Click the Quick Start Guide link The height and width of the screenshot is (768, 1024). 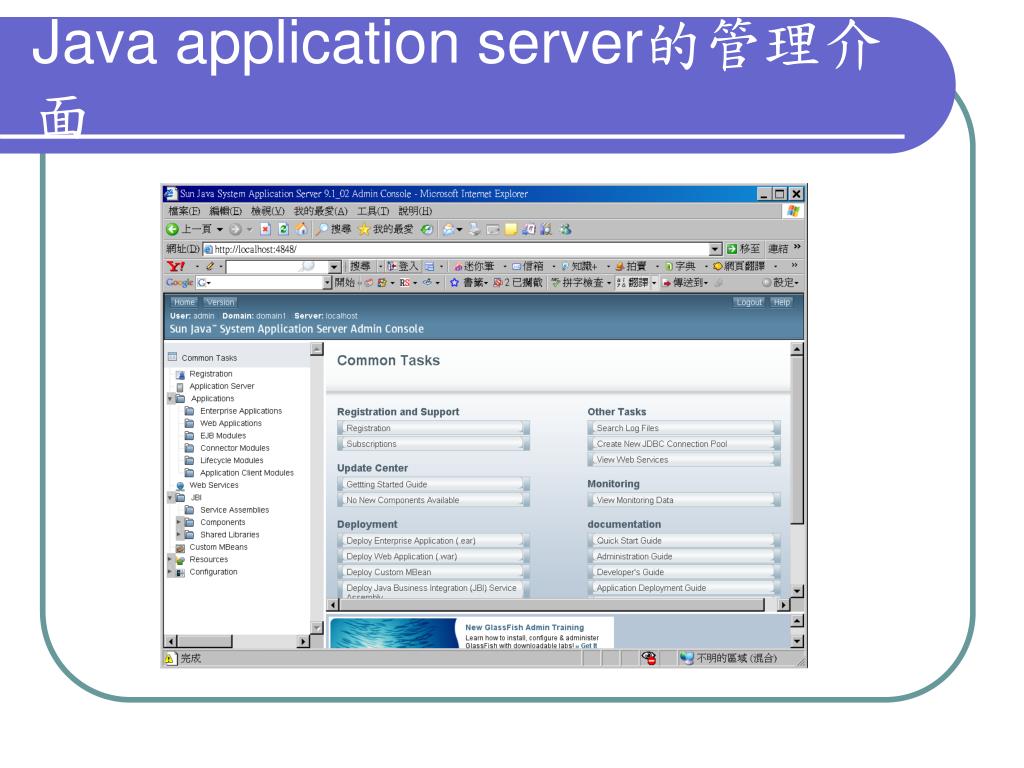[684, 541]
